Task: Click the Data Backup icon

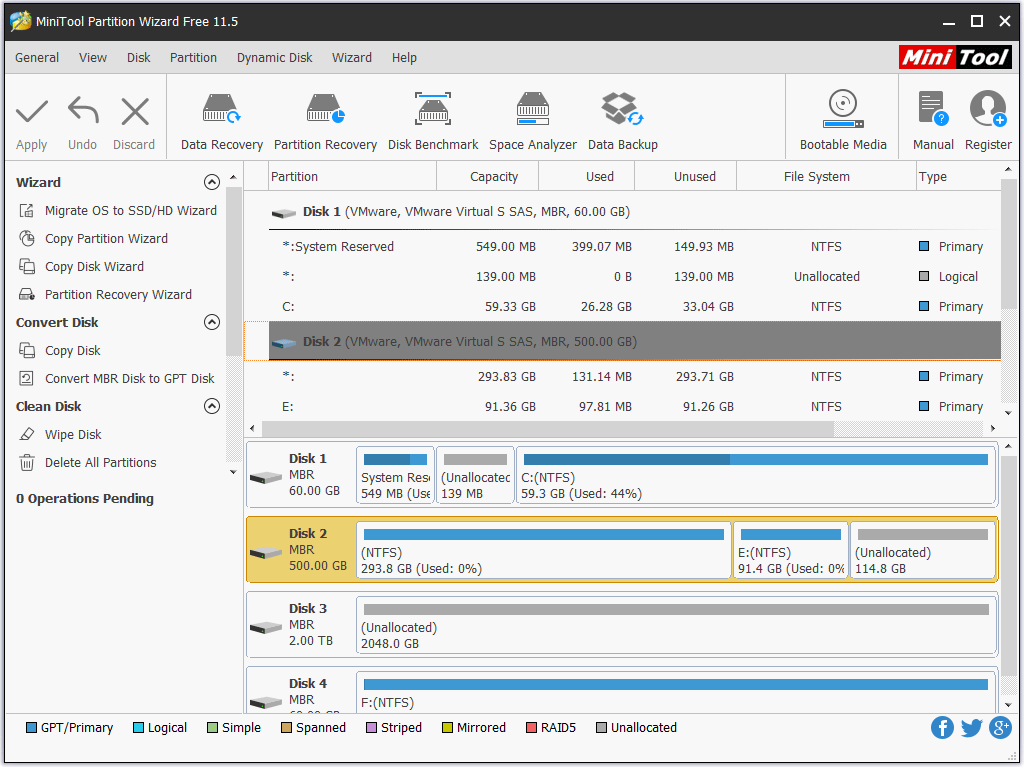Action: coord(622,121)
